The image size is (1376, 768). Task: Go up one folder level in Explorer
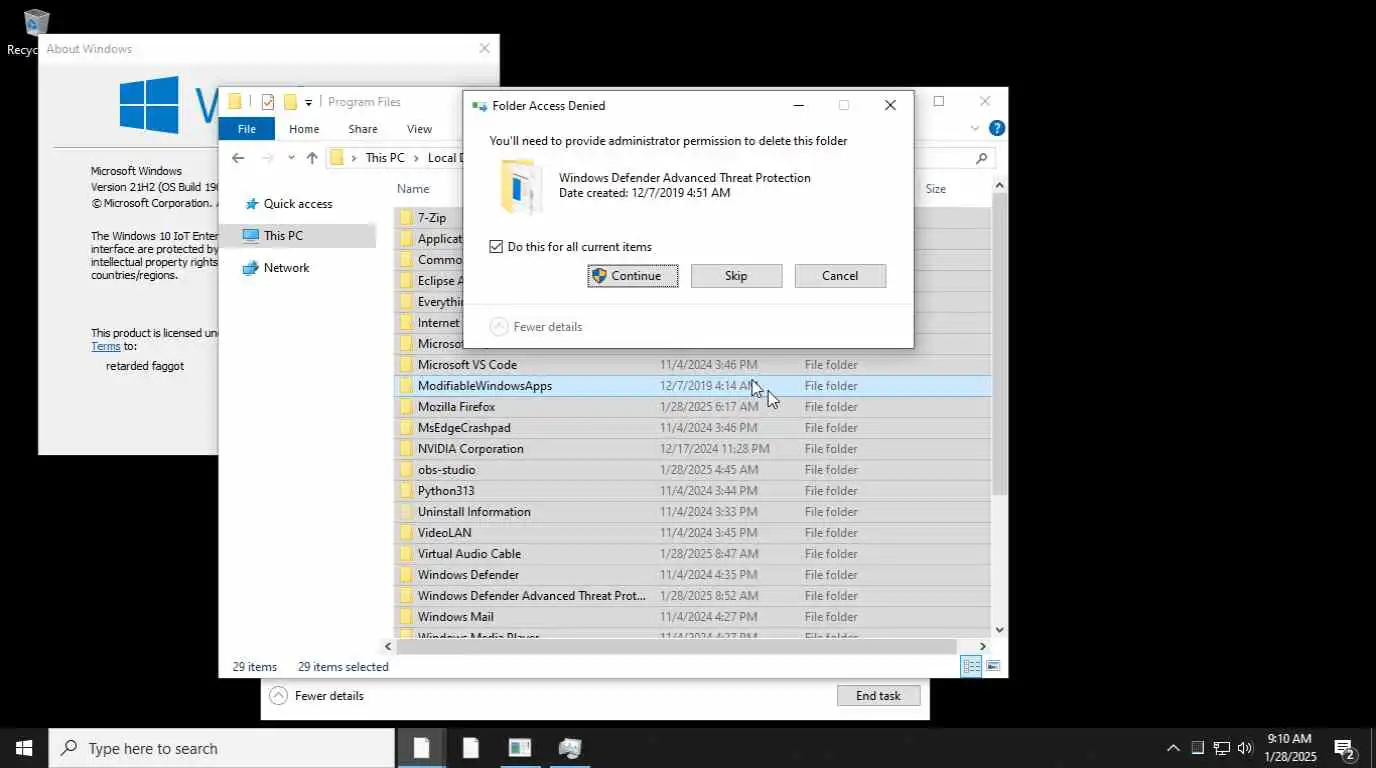[312, 158]
